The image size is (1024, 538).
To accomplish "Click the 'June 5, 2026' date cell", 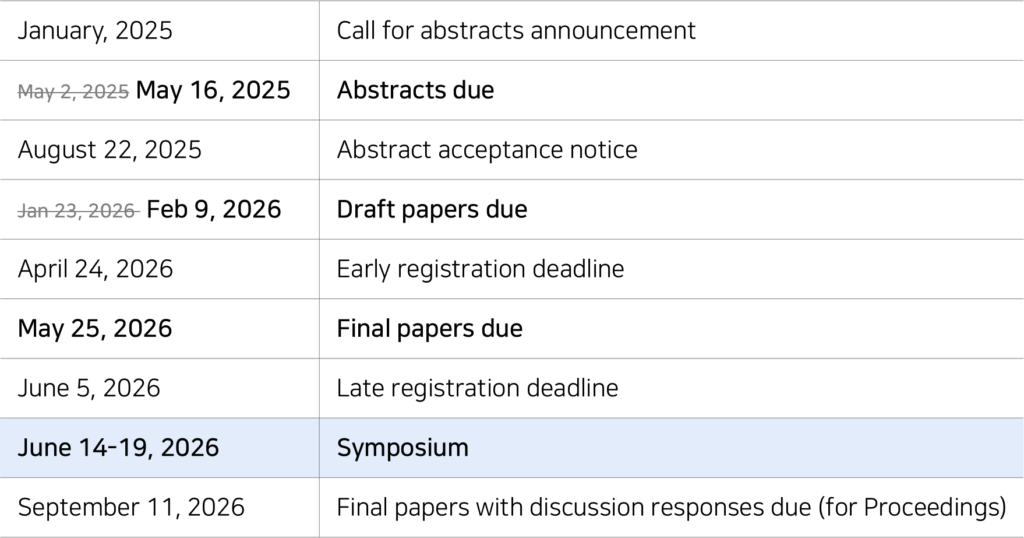I will [x=89, y=388].
